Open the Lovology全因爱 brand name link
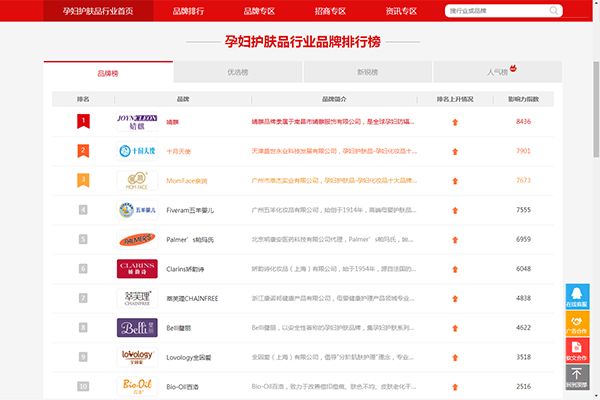The height and width of the screenshot is (400, 600). 189,358
